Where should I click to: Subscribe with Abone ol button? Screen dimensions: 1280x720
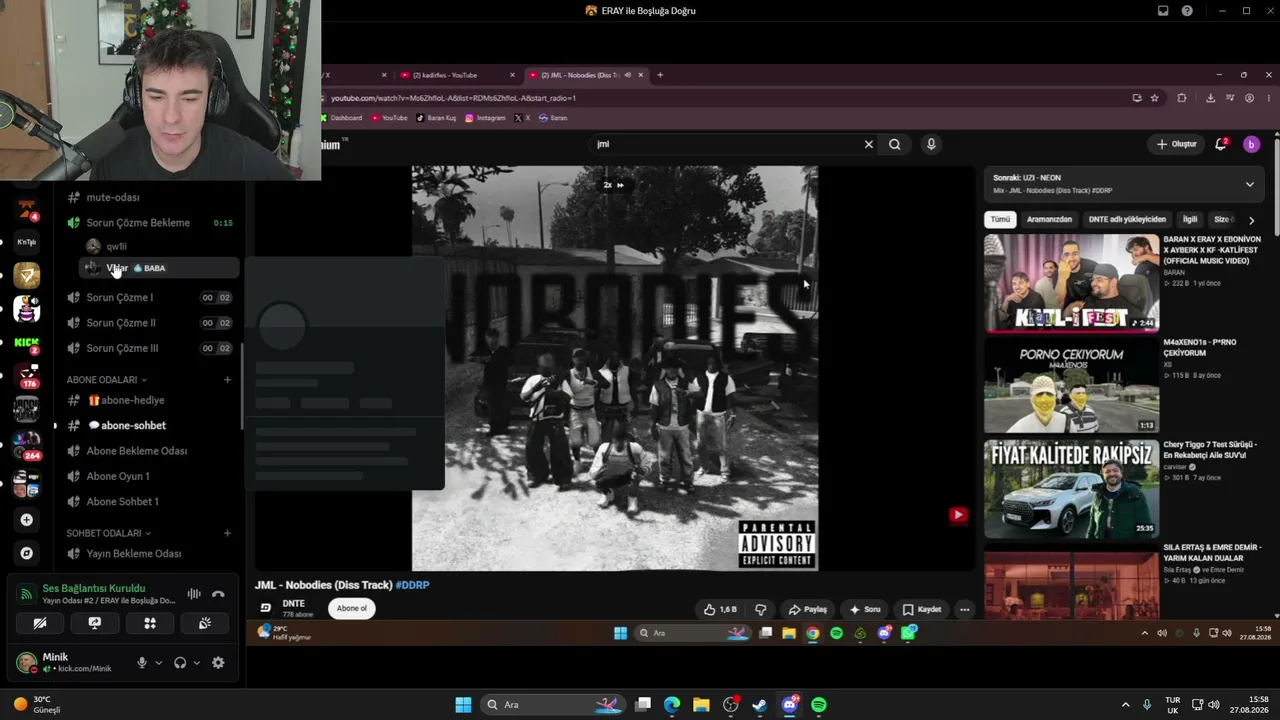pyautogui.click(x=351, y=608)
